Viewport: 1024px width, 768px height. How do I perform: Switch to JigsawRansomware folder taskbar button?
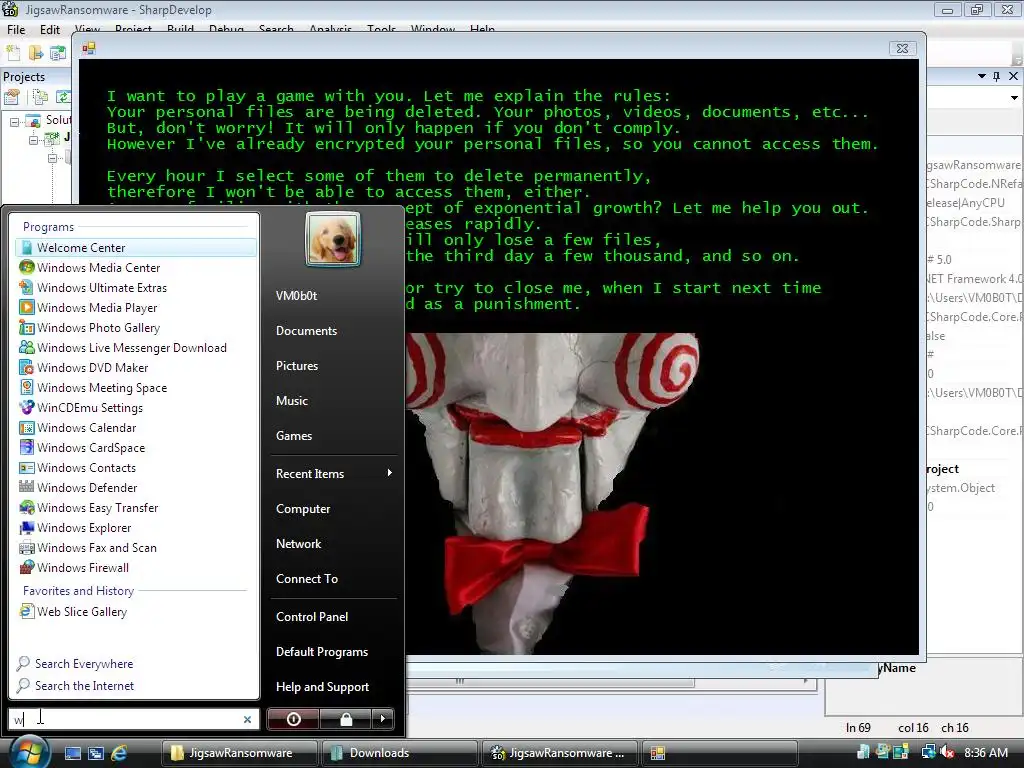coord(239,753)
